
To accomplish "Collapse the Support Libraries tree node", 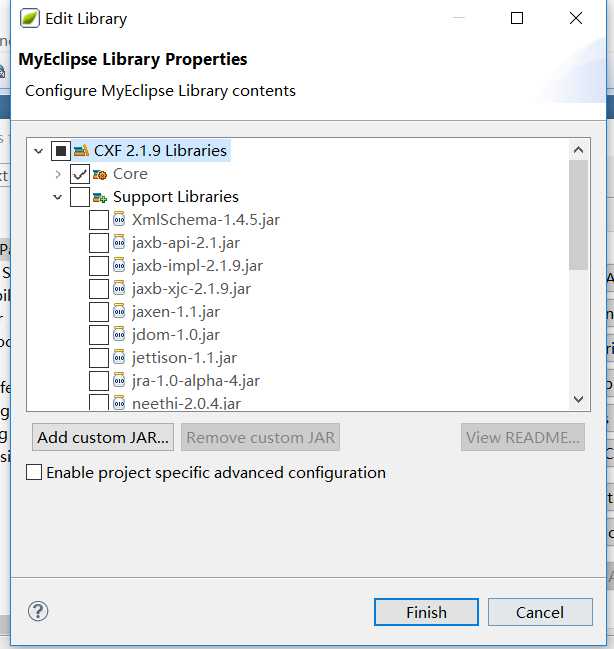I will [x=58, y=197].
